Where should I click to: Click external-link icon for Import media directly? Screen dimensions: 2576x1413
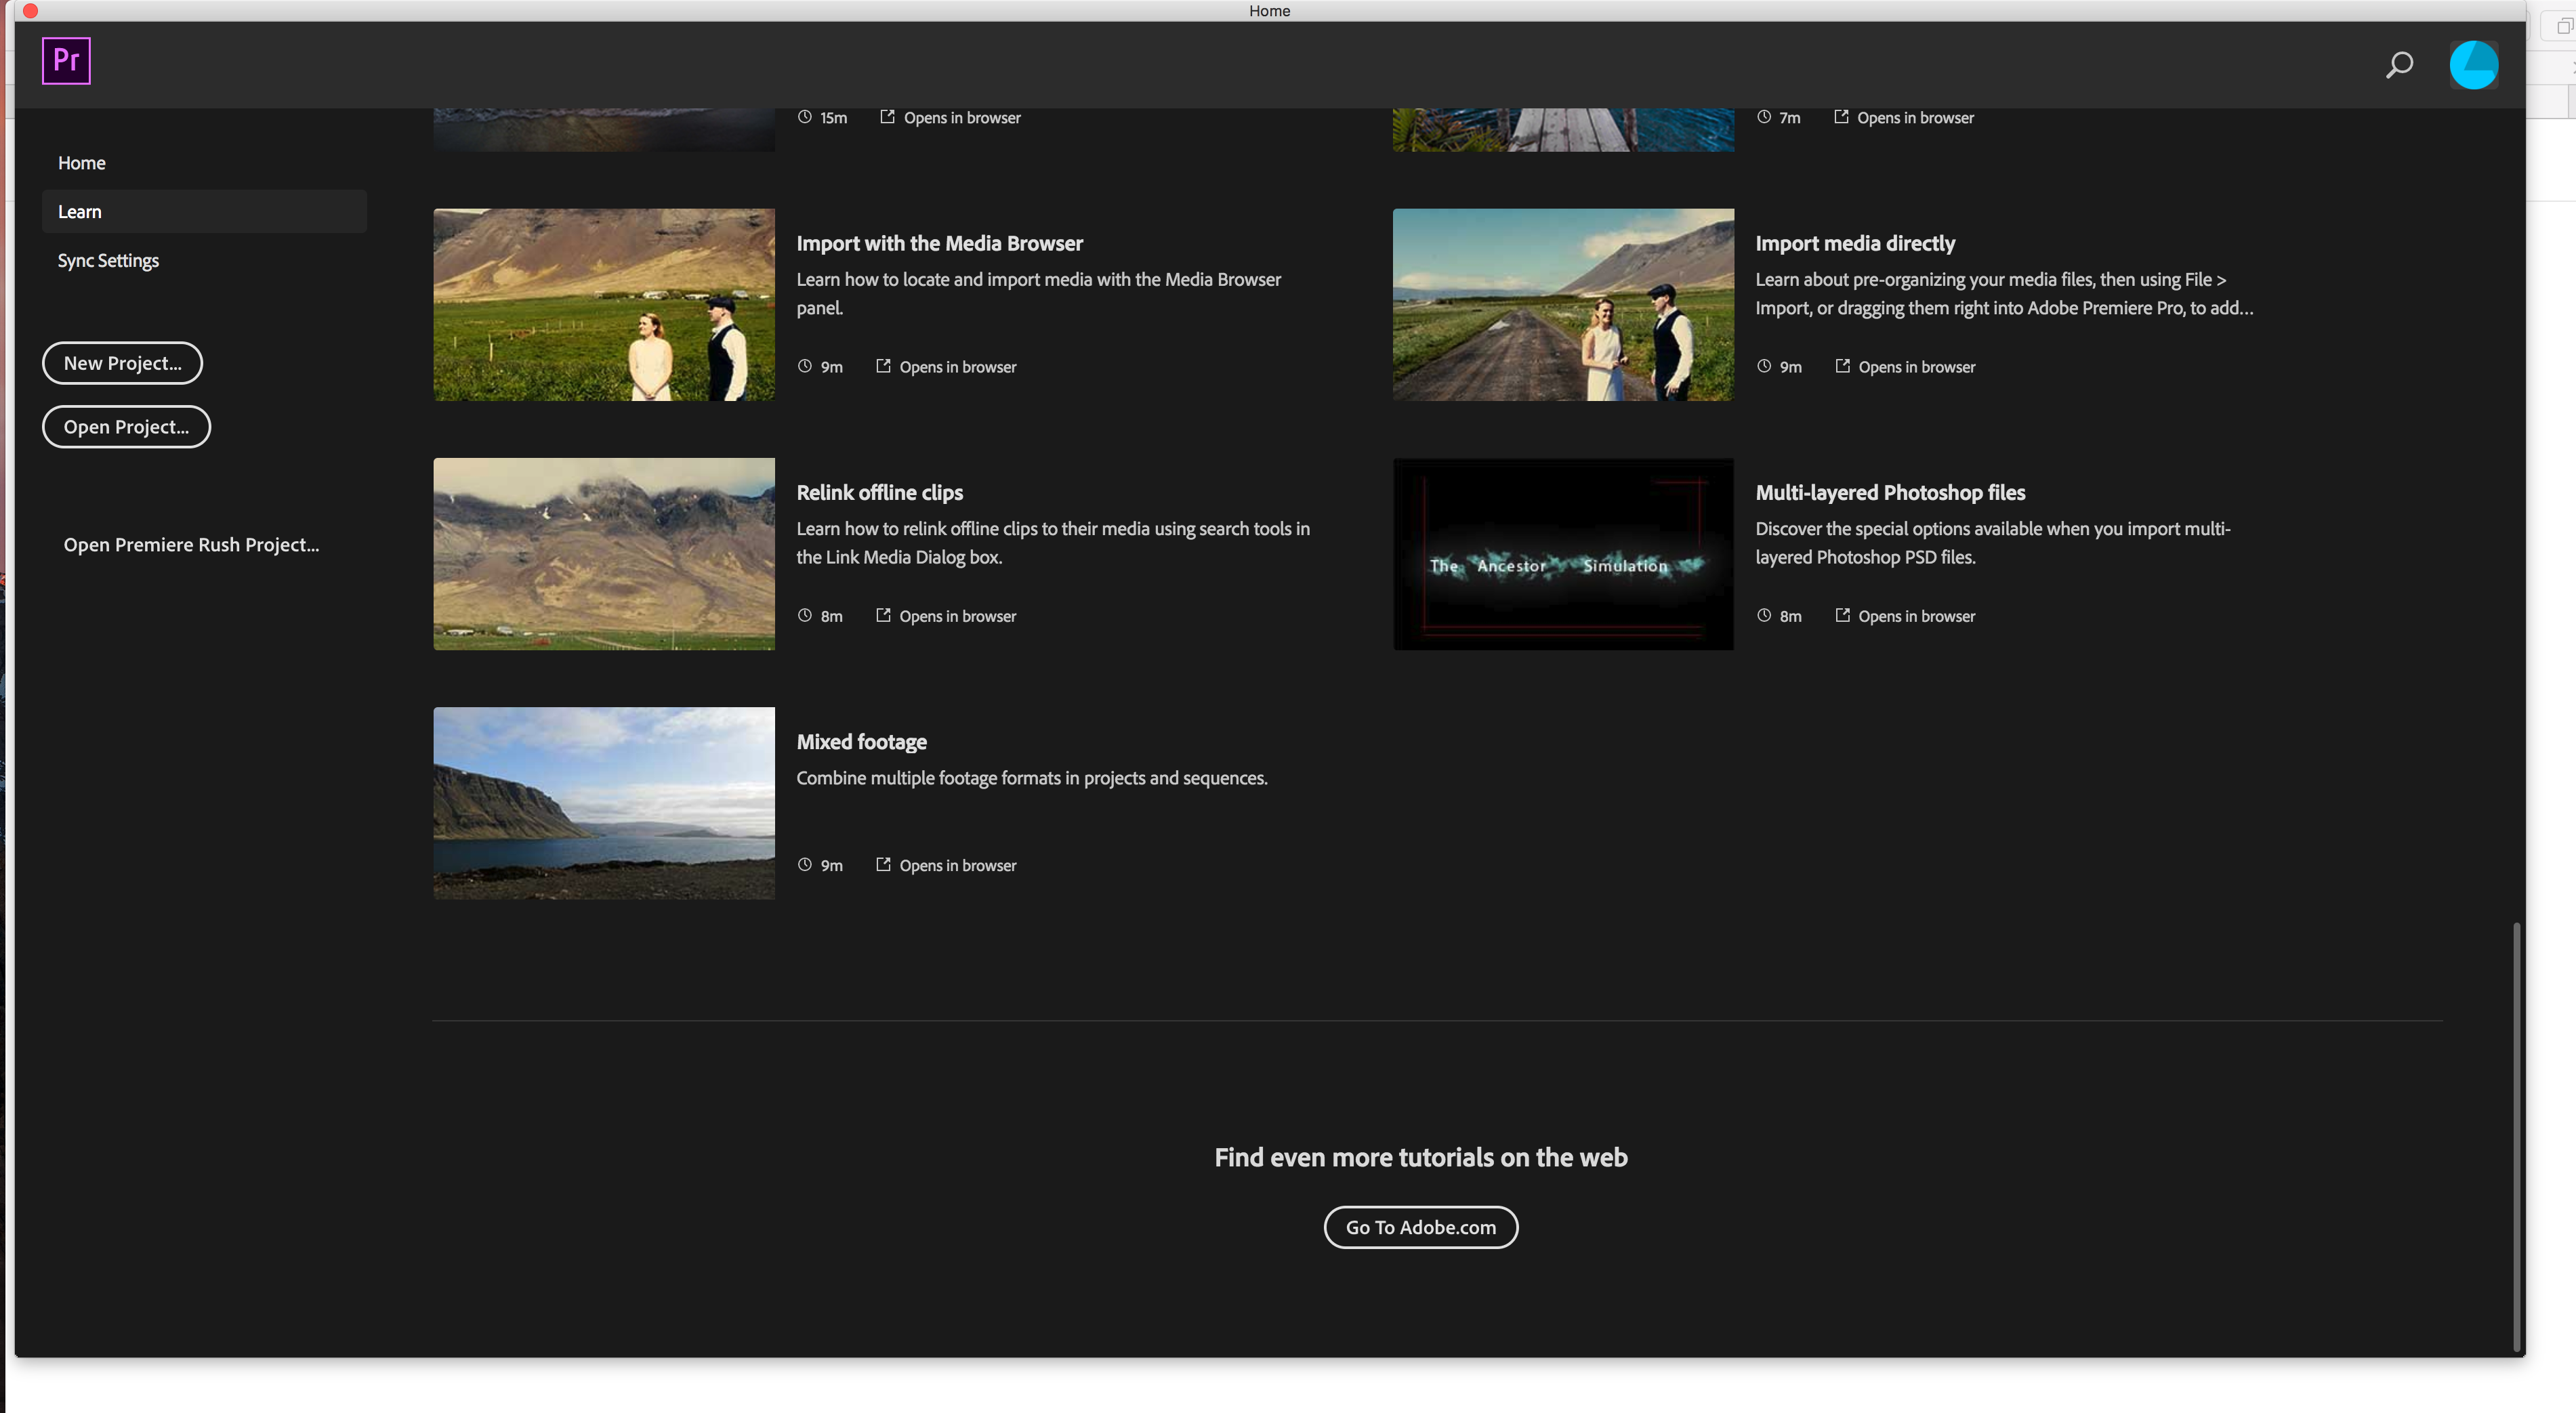point(1842,366)
